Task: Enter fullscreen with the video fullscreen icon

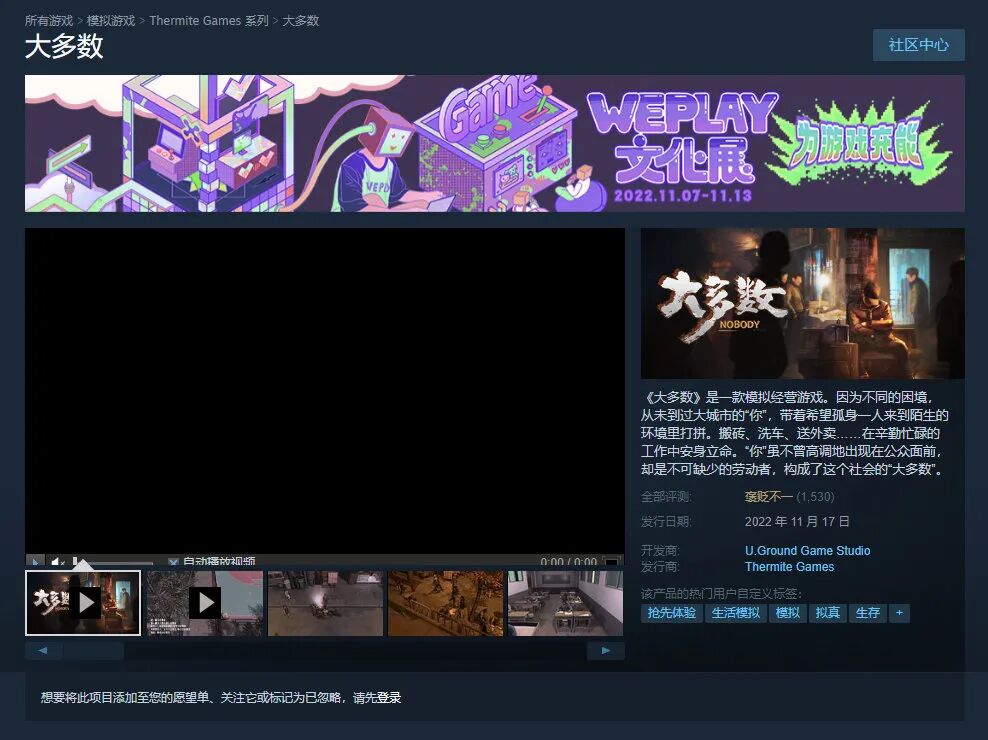Action: pos(611,562)
